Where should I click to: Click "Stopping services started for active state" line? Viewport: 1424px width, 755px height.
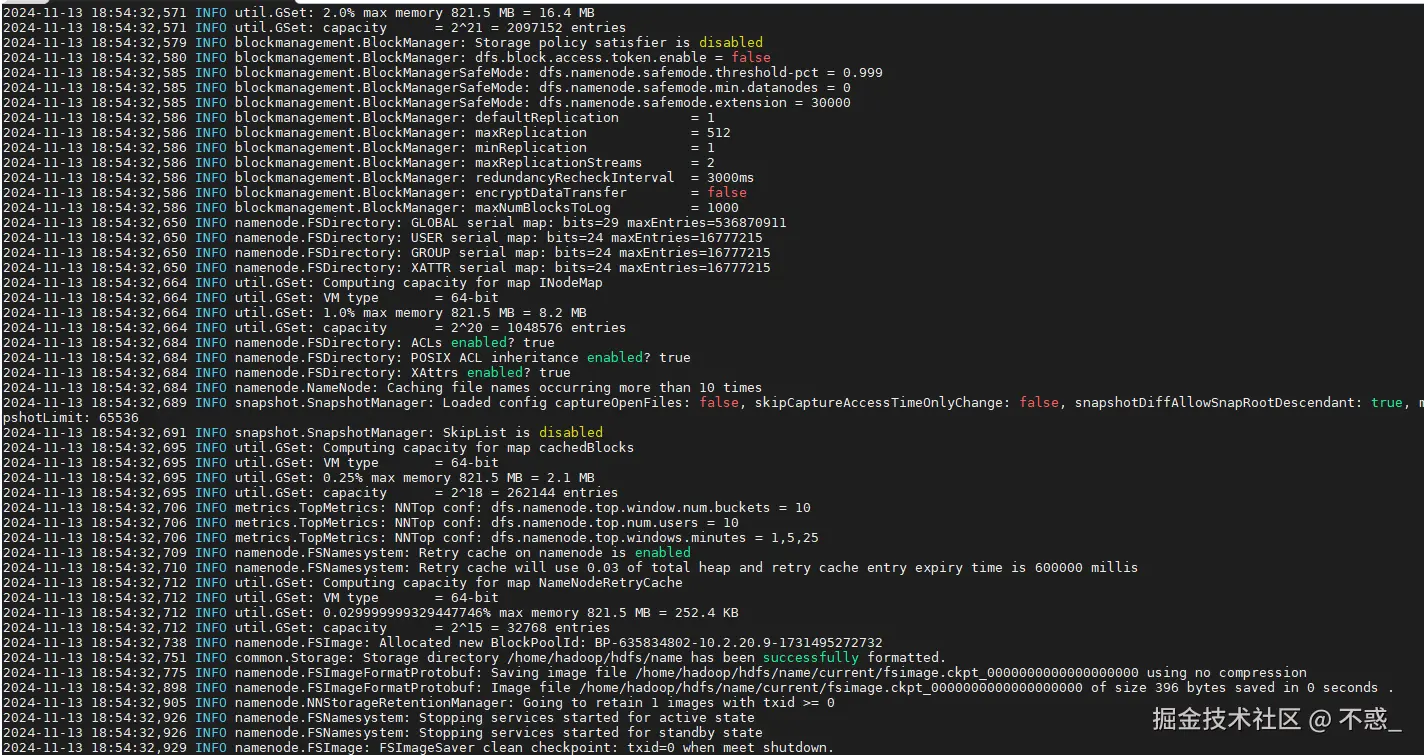tap(378, 718)
